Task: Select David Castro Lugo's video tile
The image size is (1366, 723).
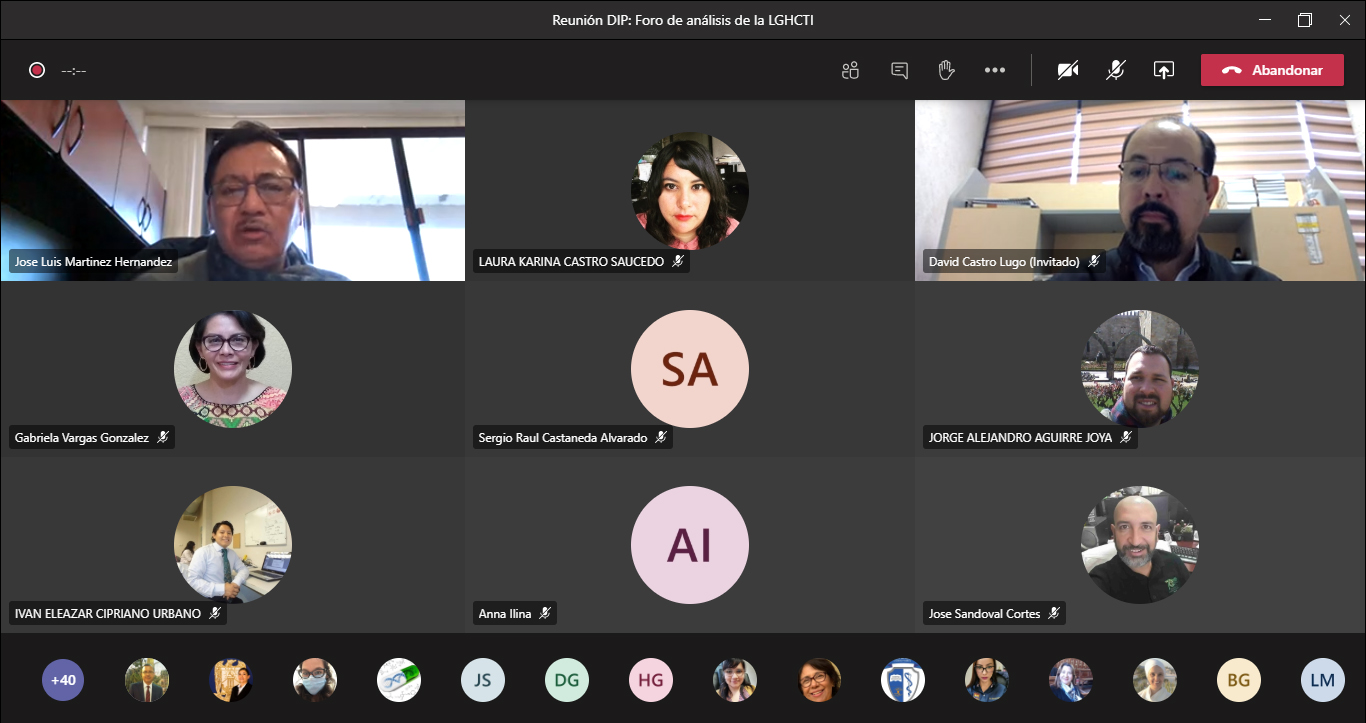Action: click(1139, 190)
